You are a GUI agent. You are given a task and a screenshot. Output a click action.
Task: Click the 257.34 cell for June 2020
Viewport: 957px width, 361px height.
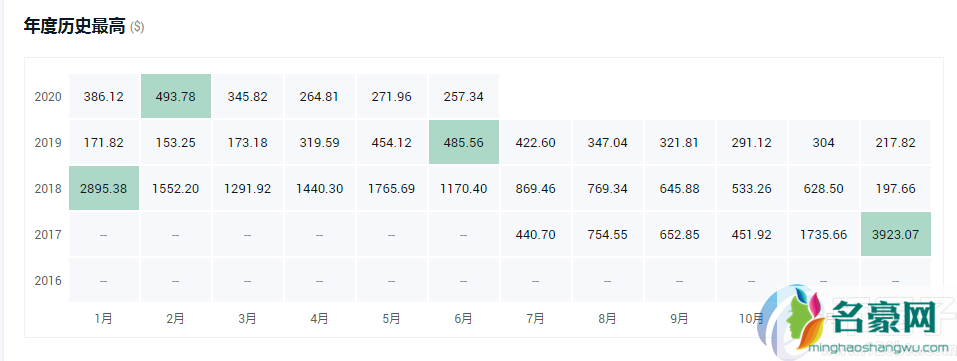click(464, 97)
